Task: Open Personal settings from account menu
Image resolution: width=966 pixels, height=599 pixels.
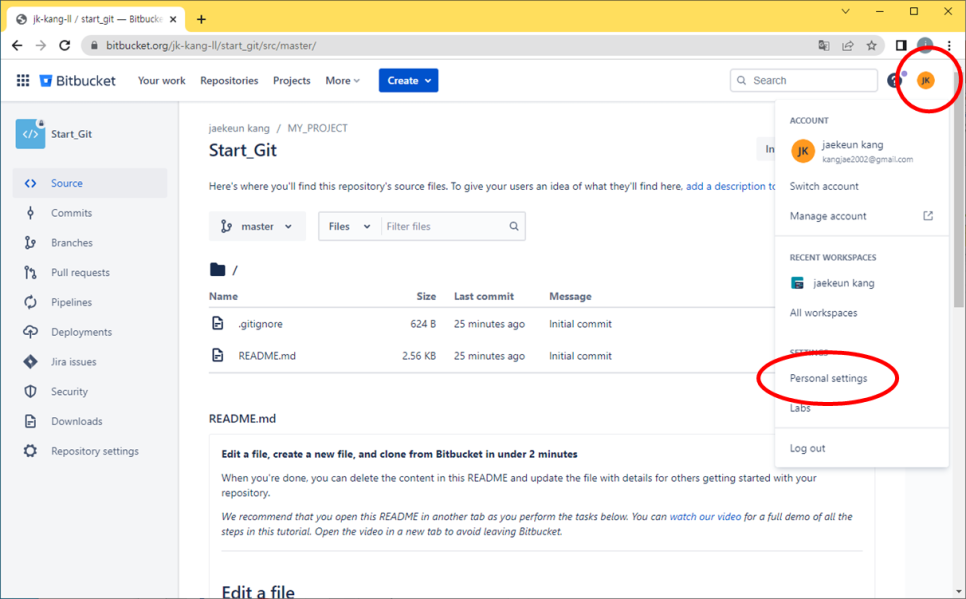Action: pyautogui.click(x=861, y=378)
